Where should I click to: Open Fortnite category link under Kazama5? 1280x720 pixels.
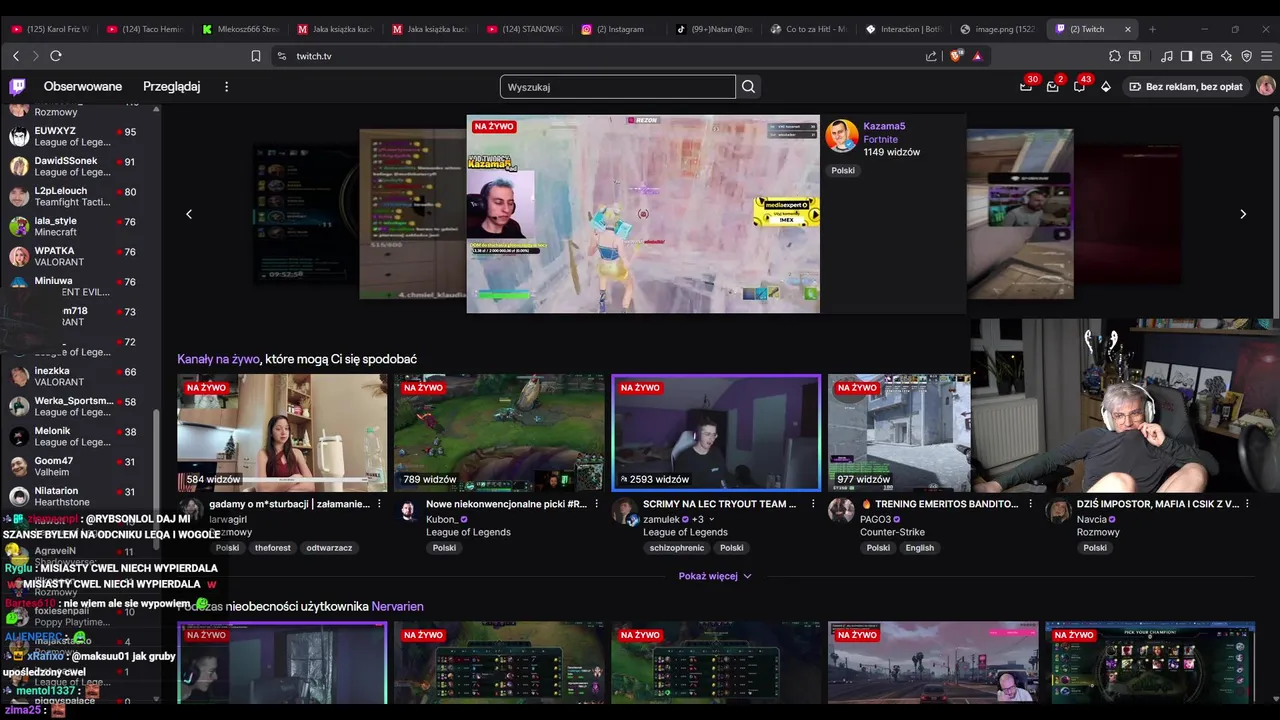pos(880,140)
